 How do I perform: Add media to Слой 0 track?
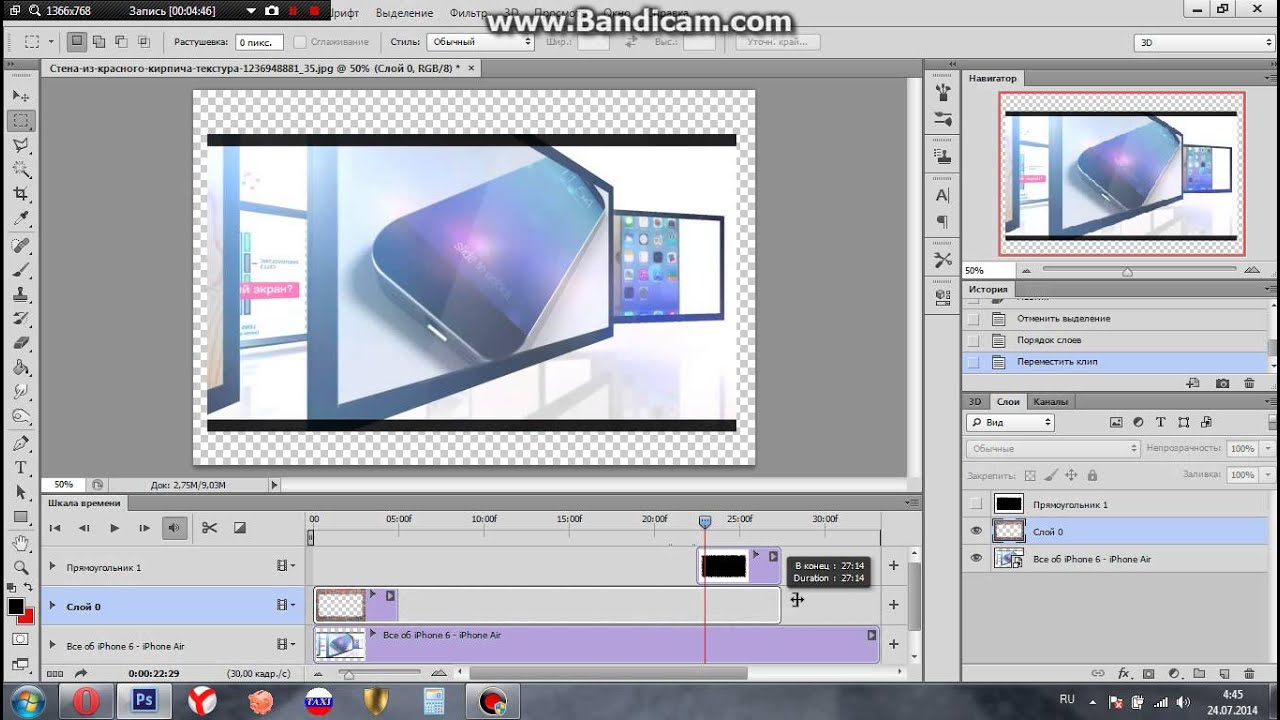coord(894,605)
